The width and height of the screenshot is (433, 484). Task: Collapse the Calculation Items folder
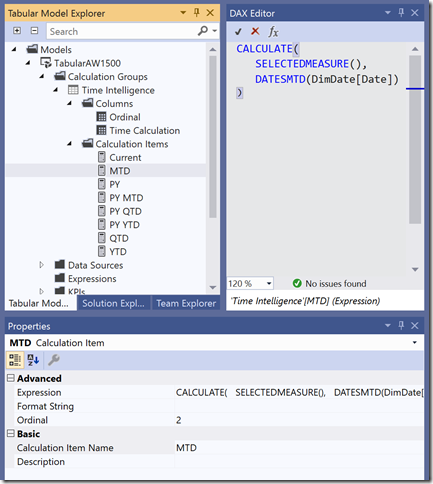click(x=69, y=144)
